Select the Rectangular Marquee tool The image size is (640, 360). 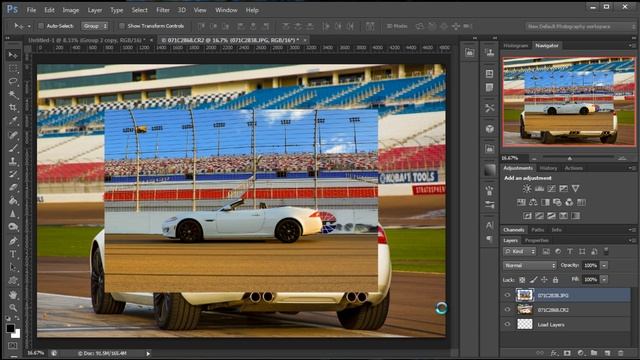13,68
